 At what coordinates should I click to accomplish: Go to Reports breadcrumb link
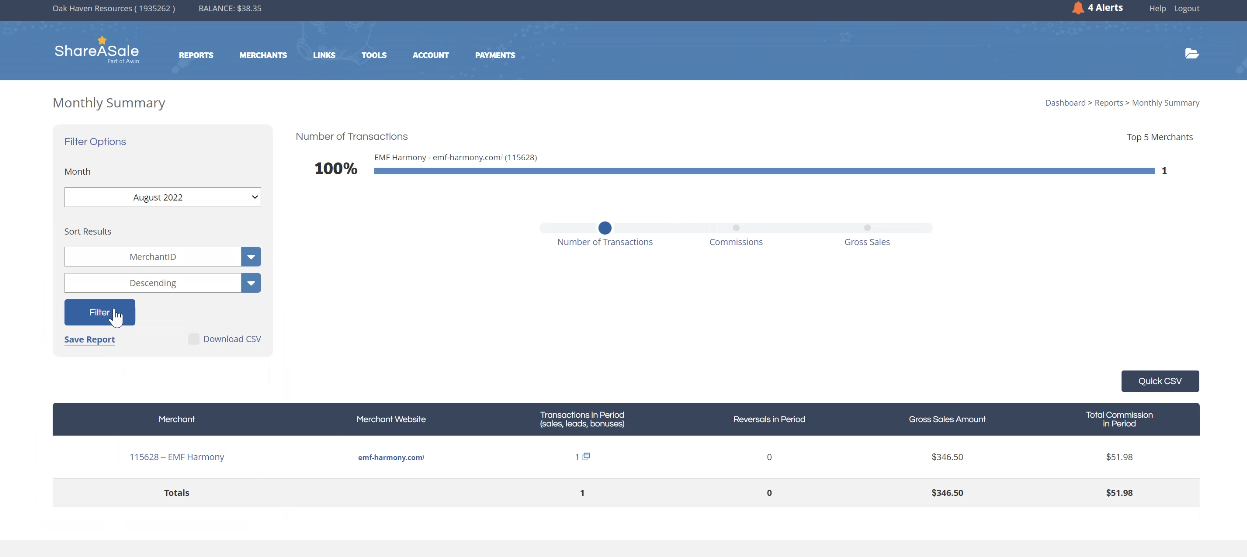point(1108,103)
